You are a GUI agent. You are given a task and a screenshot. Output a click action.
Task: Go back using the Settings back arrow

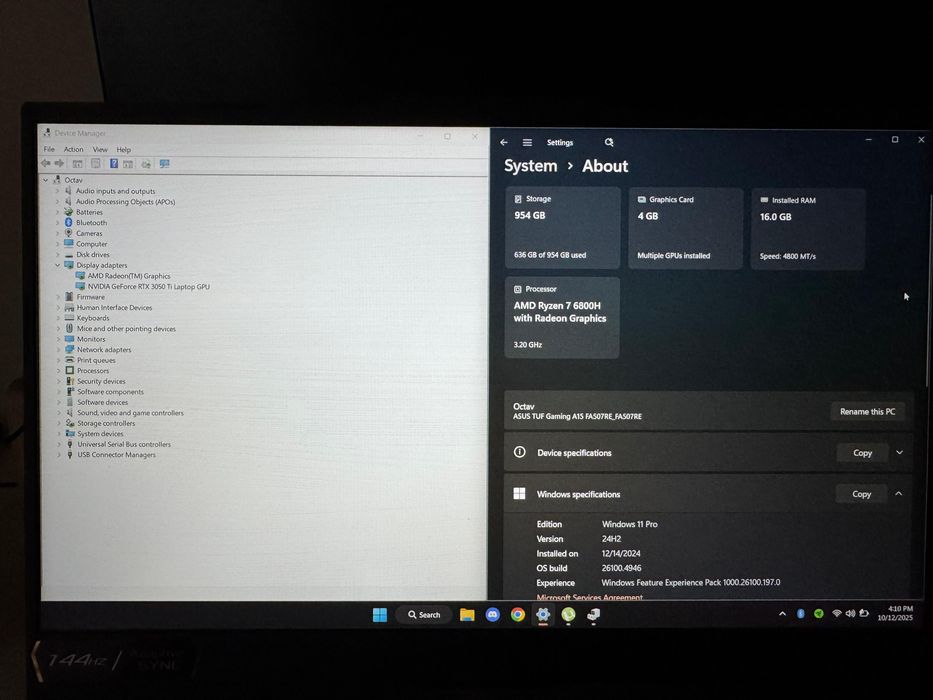tap(504, 143)
